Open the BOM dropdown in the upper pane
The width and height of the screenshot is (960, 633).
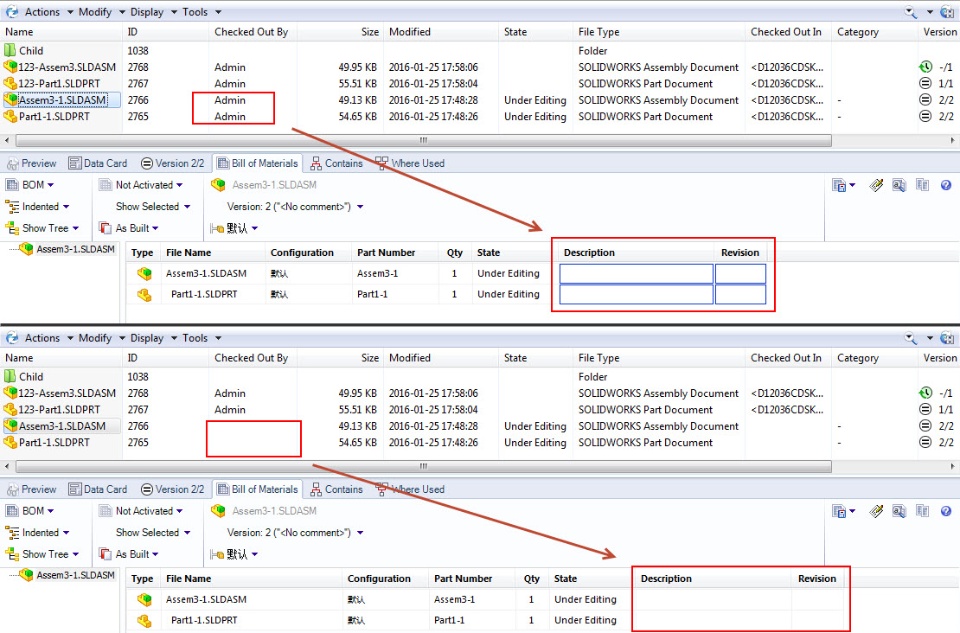[x=30, y=185]
